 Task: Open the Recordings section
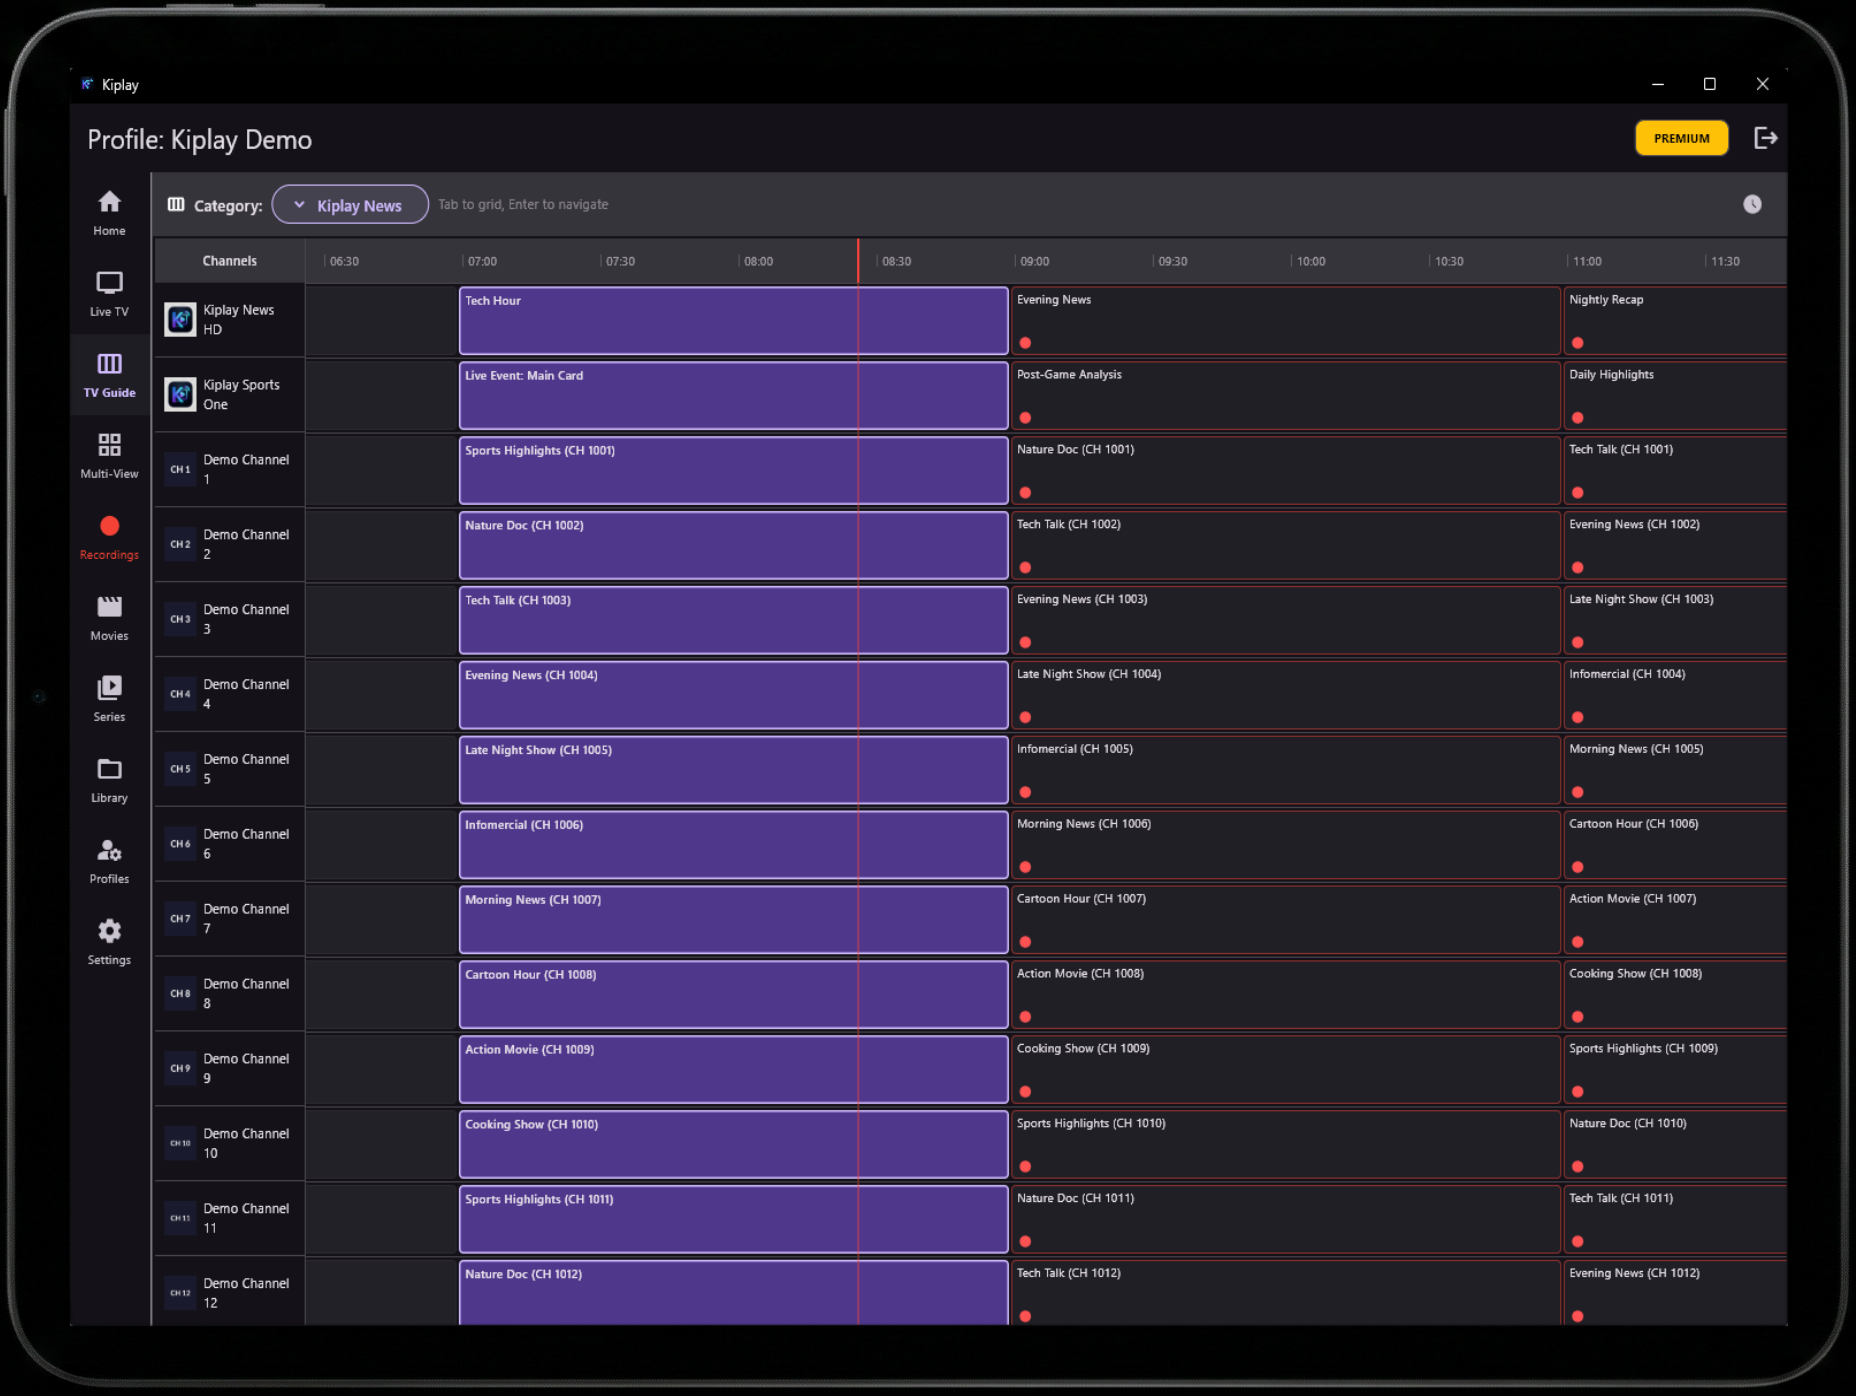[x=109, y=536]
